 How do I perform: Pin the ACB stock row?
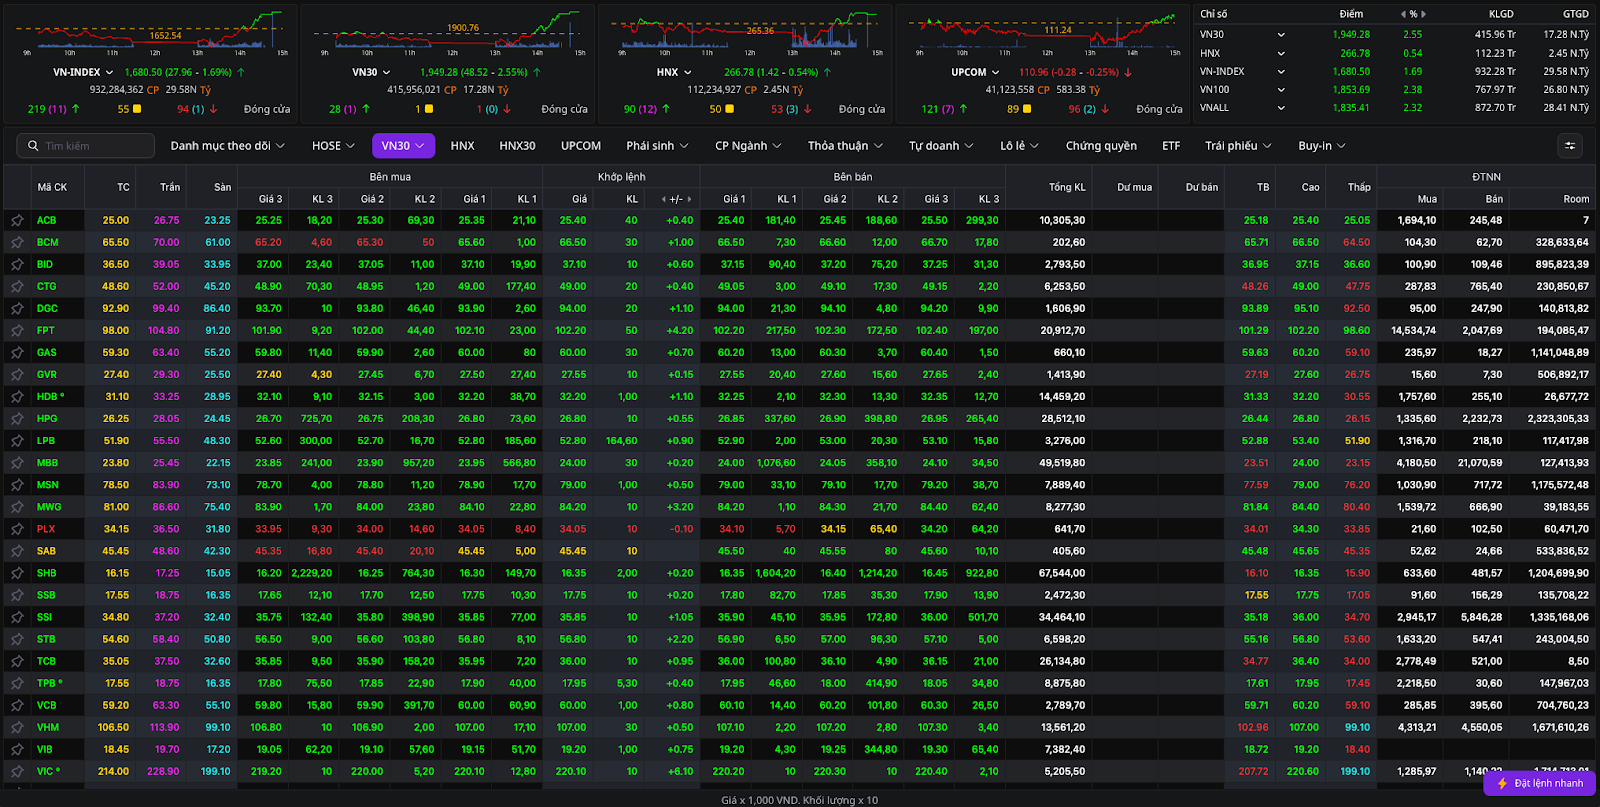(17, 220)
